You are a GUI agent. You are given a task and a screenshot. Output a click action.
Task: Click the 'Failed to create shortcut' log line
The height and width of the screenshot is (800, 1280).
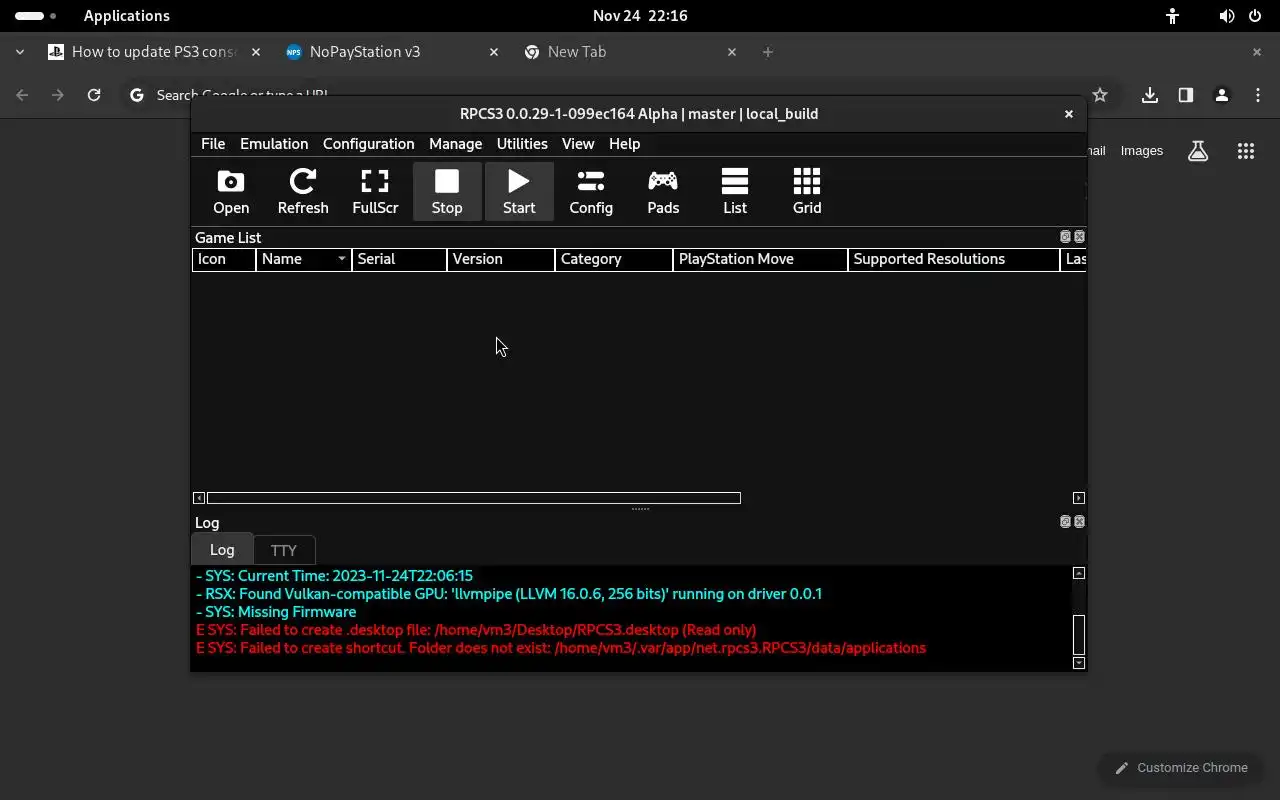click(x=561, y=648)
